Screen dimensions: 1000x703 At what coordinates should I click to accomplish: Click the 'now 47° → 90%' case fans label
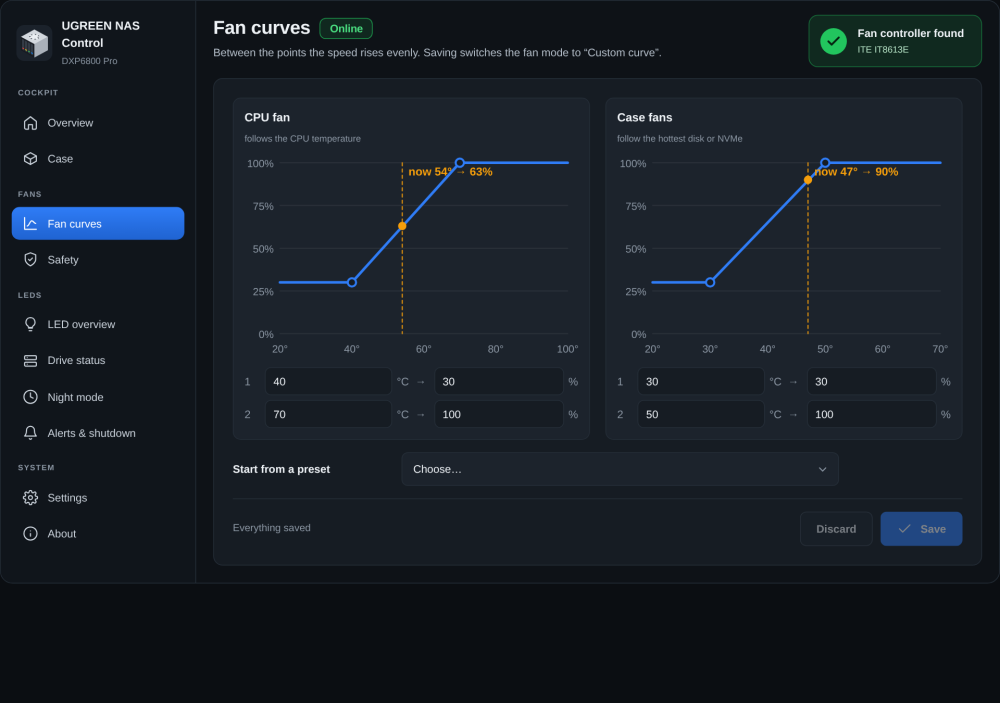click(856, 172)
